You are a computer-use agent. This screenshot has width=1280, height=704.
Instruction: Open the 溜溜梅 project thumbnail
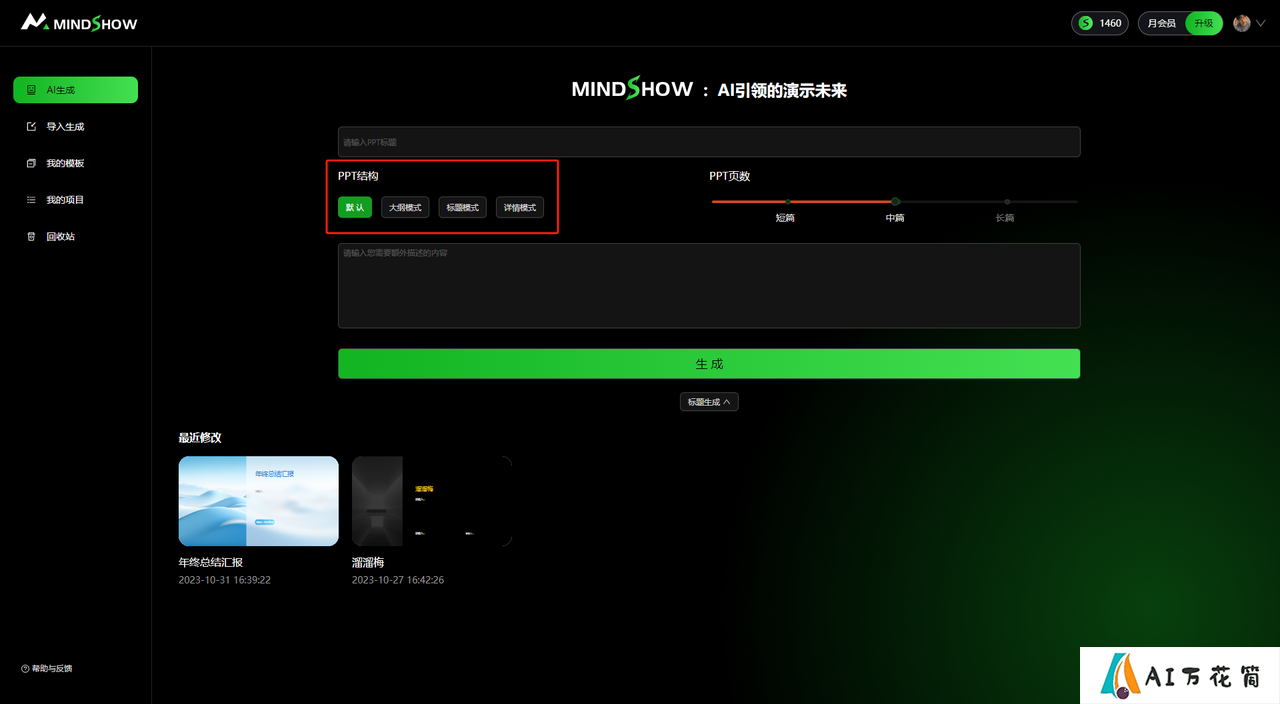click(432, 501)
